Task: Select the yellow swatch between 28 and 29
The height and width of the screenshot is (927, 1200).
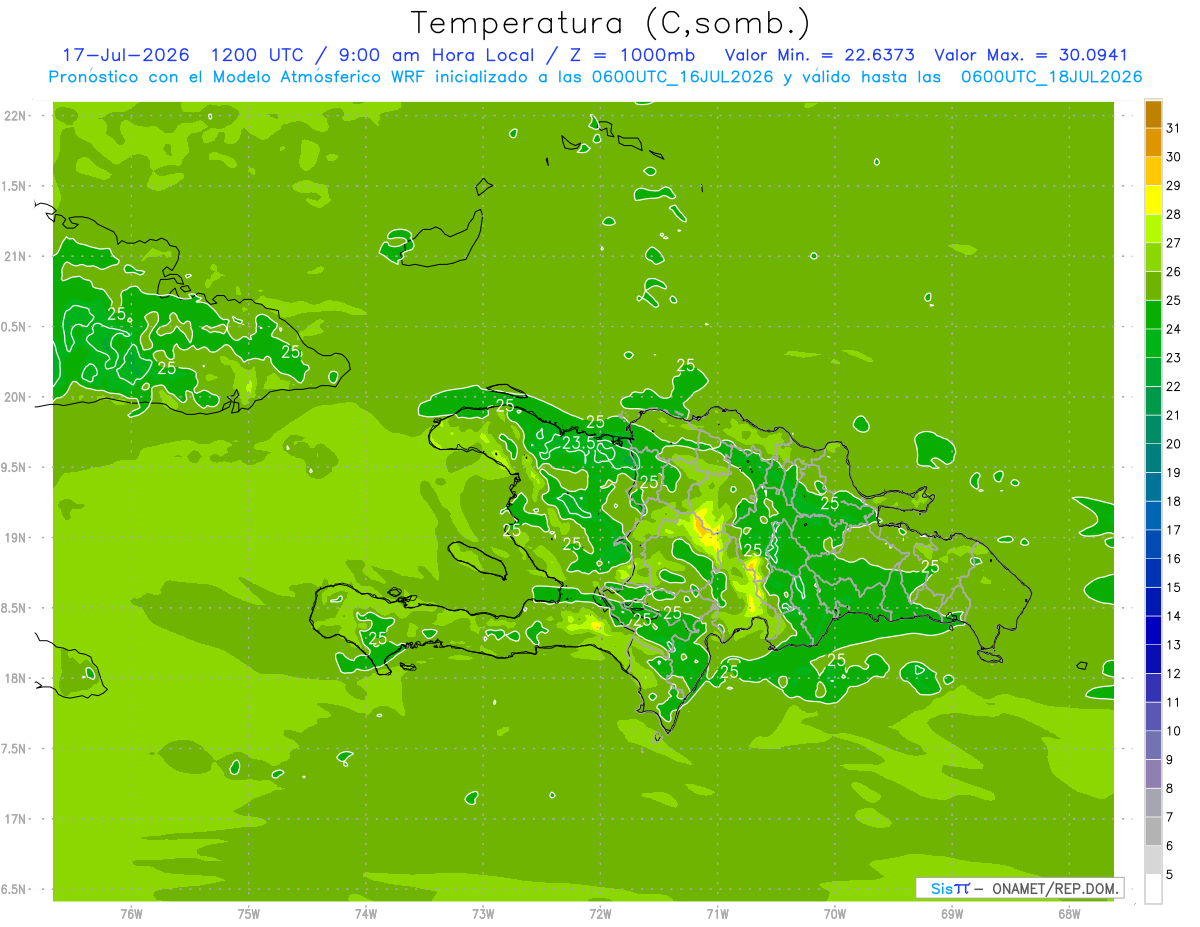Action: coord(1153,200)
